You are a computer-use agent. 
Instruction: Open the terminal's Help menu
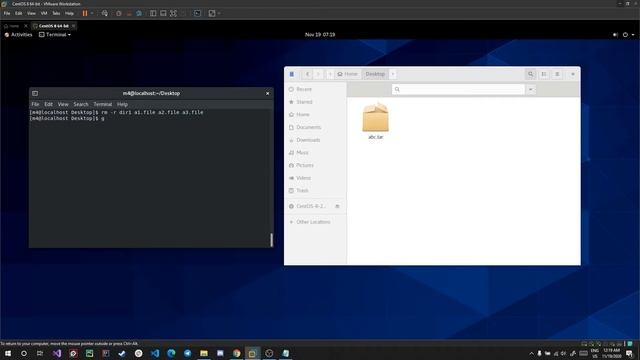coord(122,104)
